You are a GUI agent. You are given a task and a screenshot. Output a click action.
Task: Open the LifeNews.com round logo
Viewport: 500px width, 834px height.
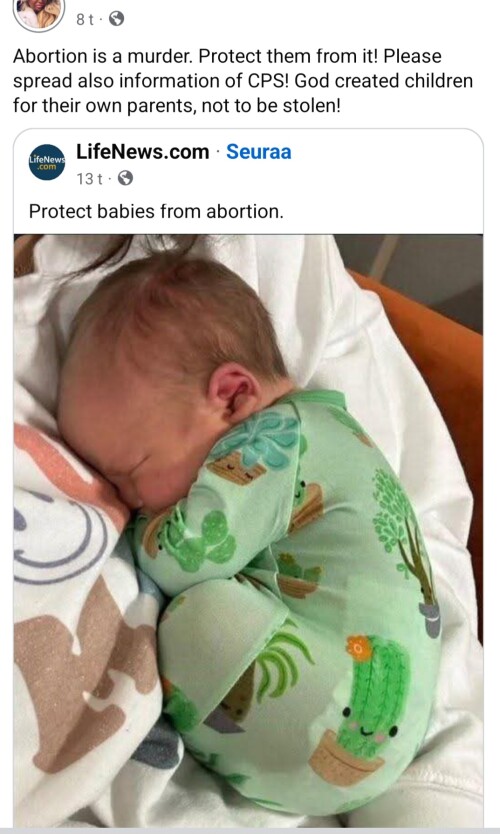click(47, 162)
